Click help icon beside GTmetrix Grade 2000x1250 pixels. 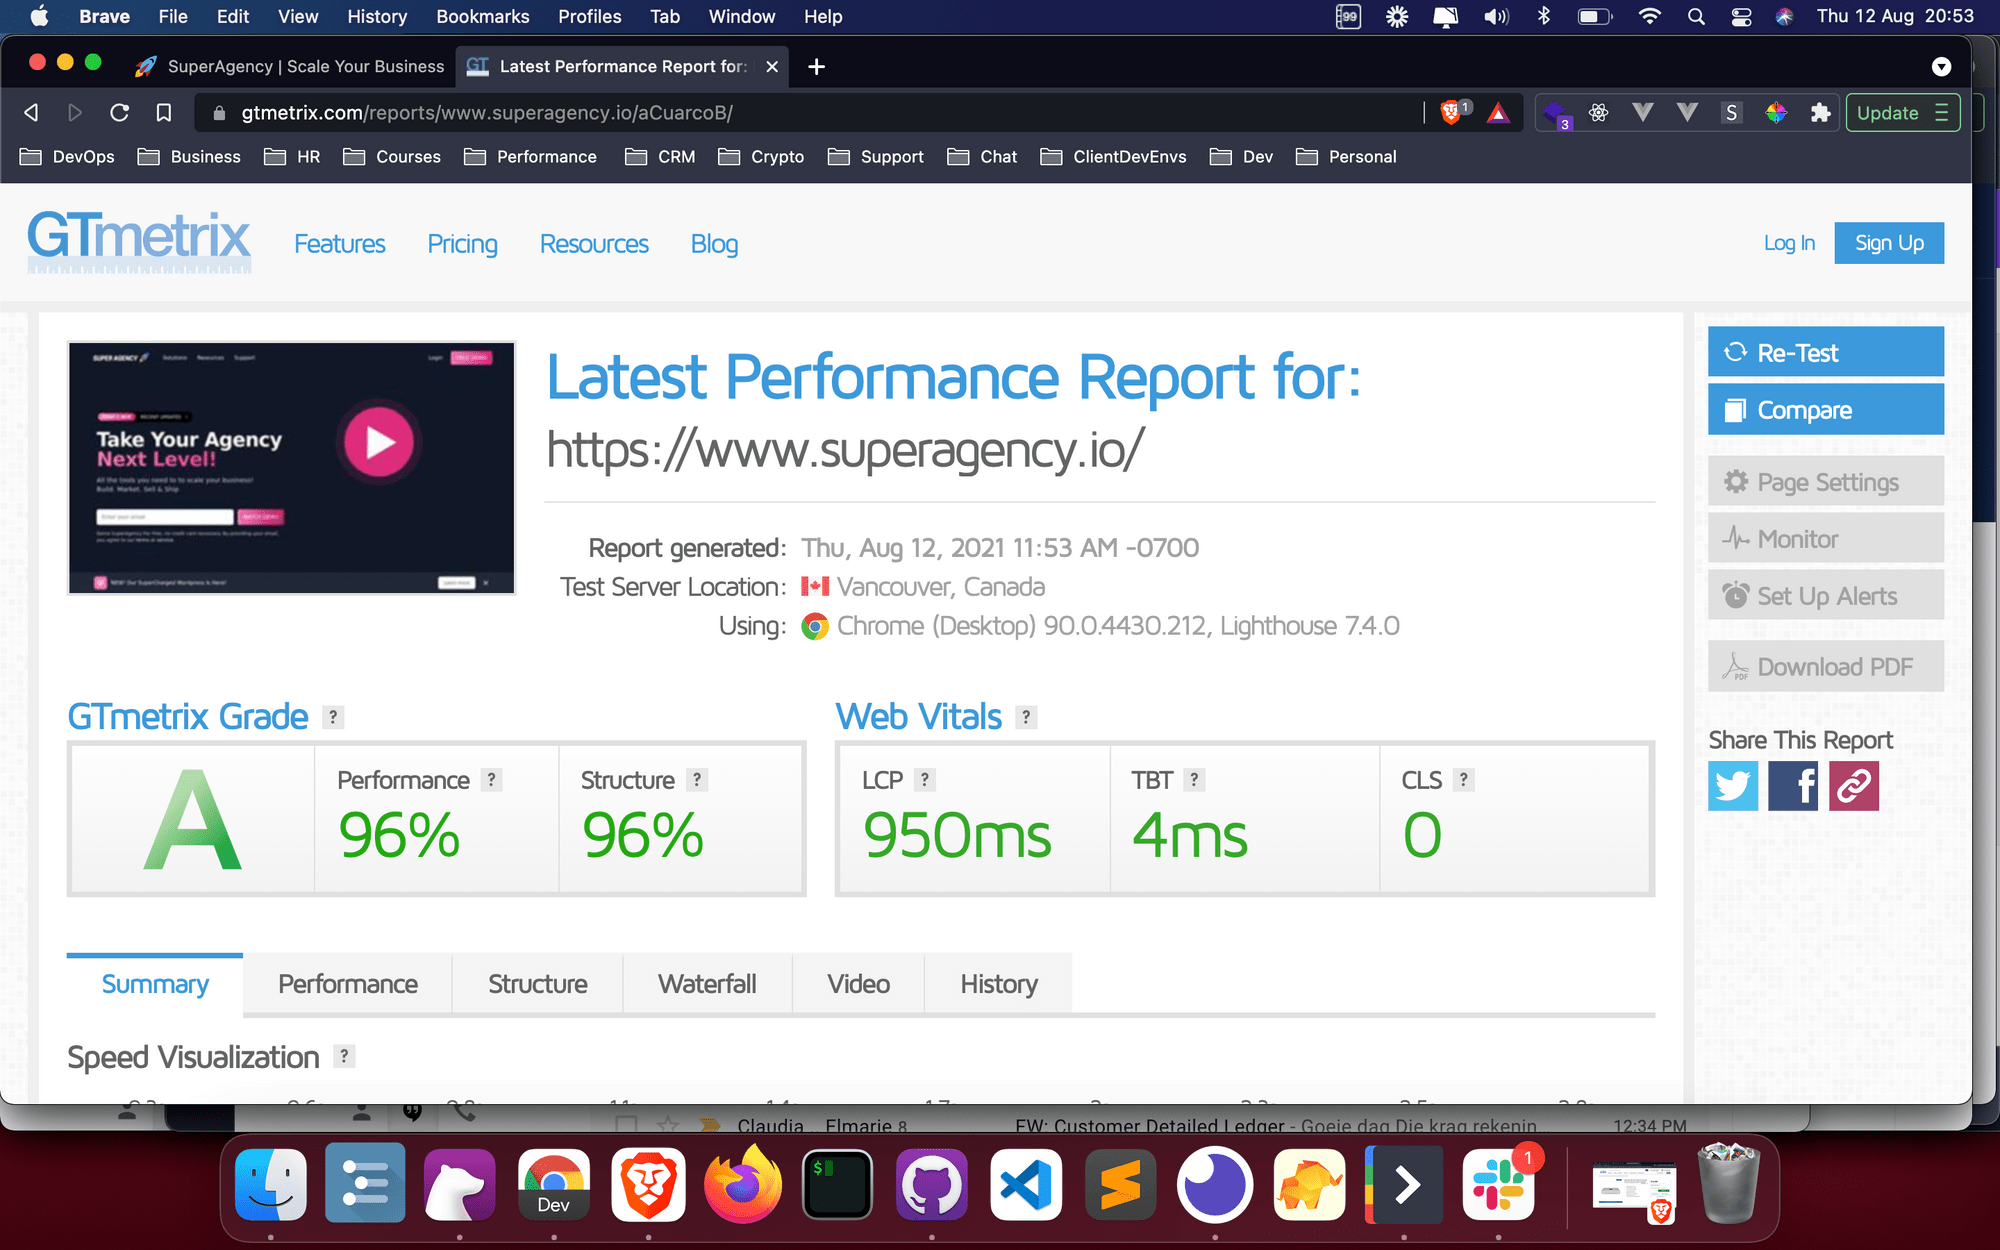[x=333, y=717]
